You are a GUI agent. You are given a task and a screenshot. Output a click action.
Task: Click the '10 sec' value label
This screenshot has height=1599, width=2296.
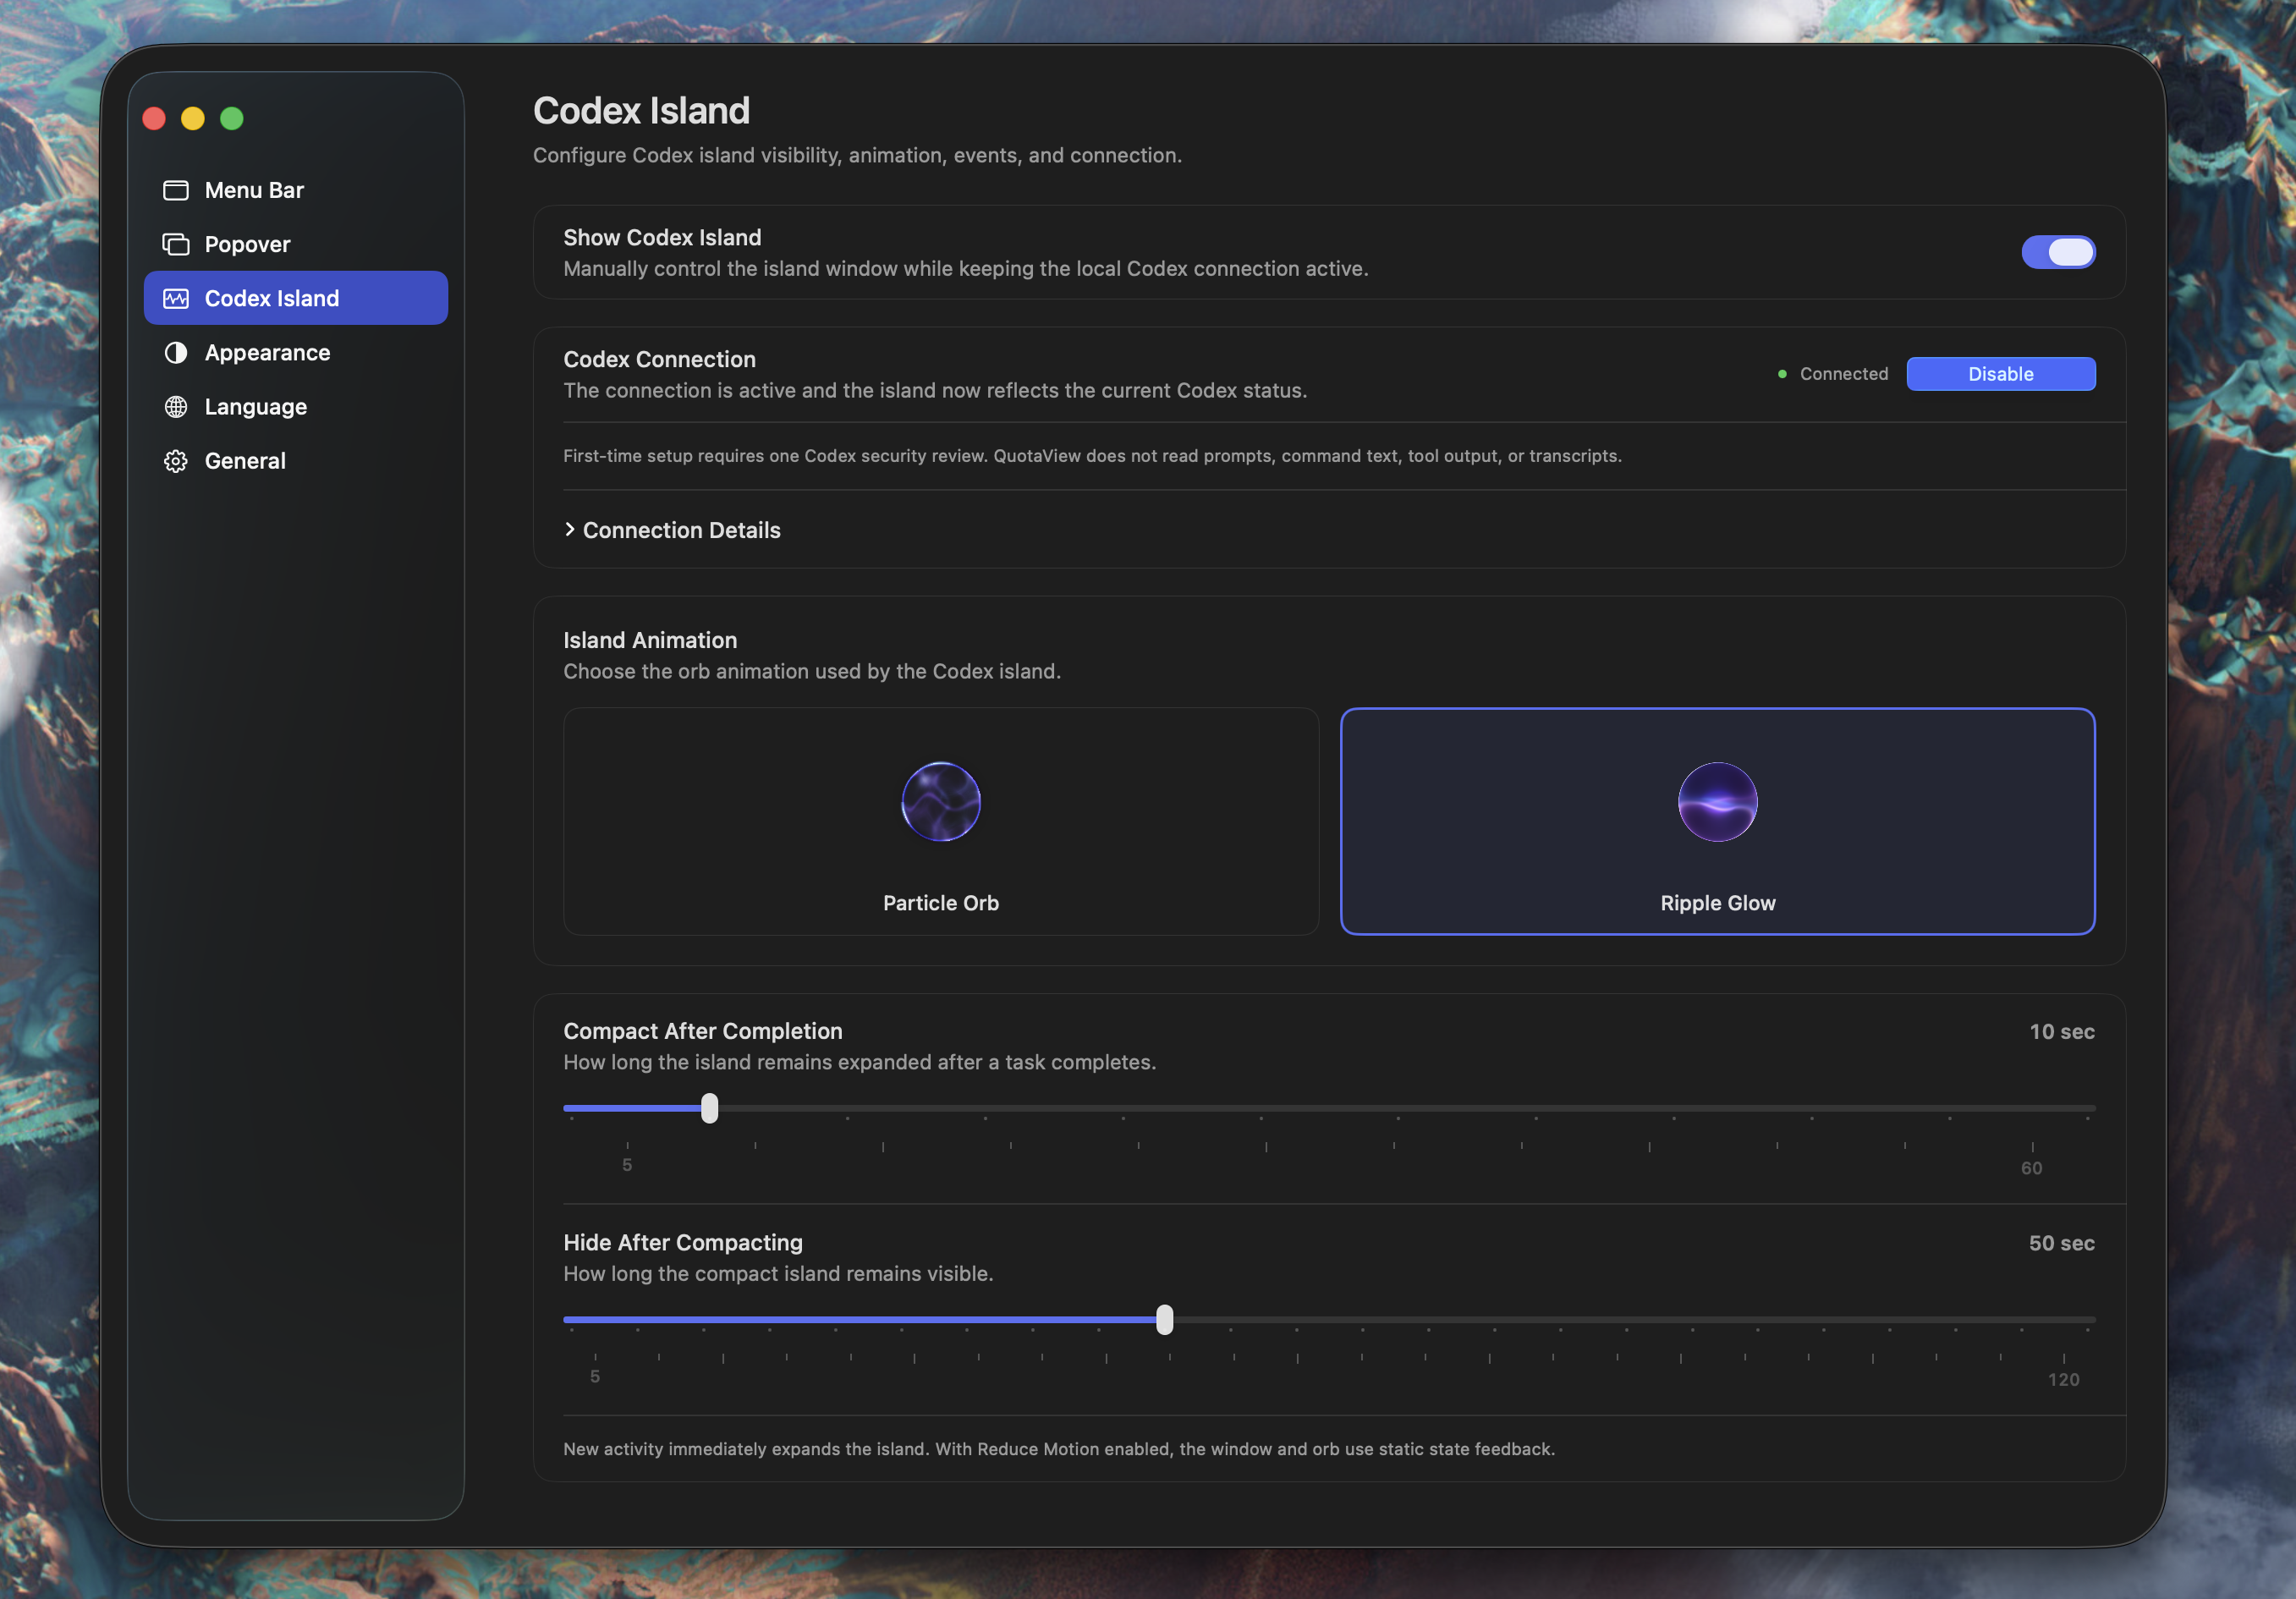(x=2061, y=1031)
